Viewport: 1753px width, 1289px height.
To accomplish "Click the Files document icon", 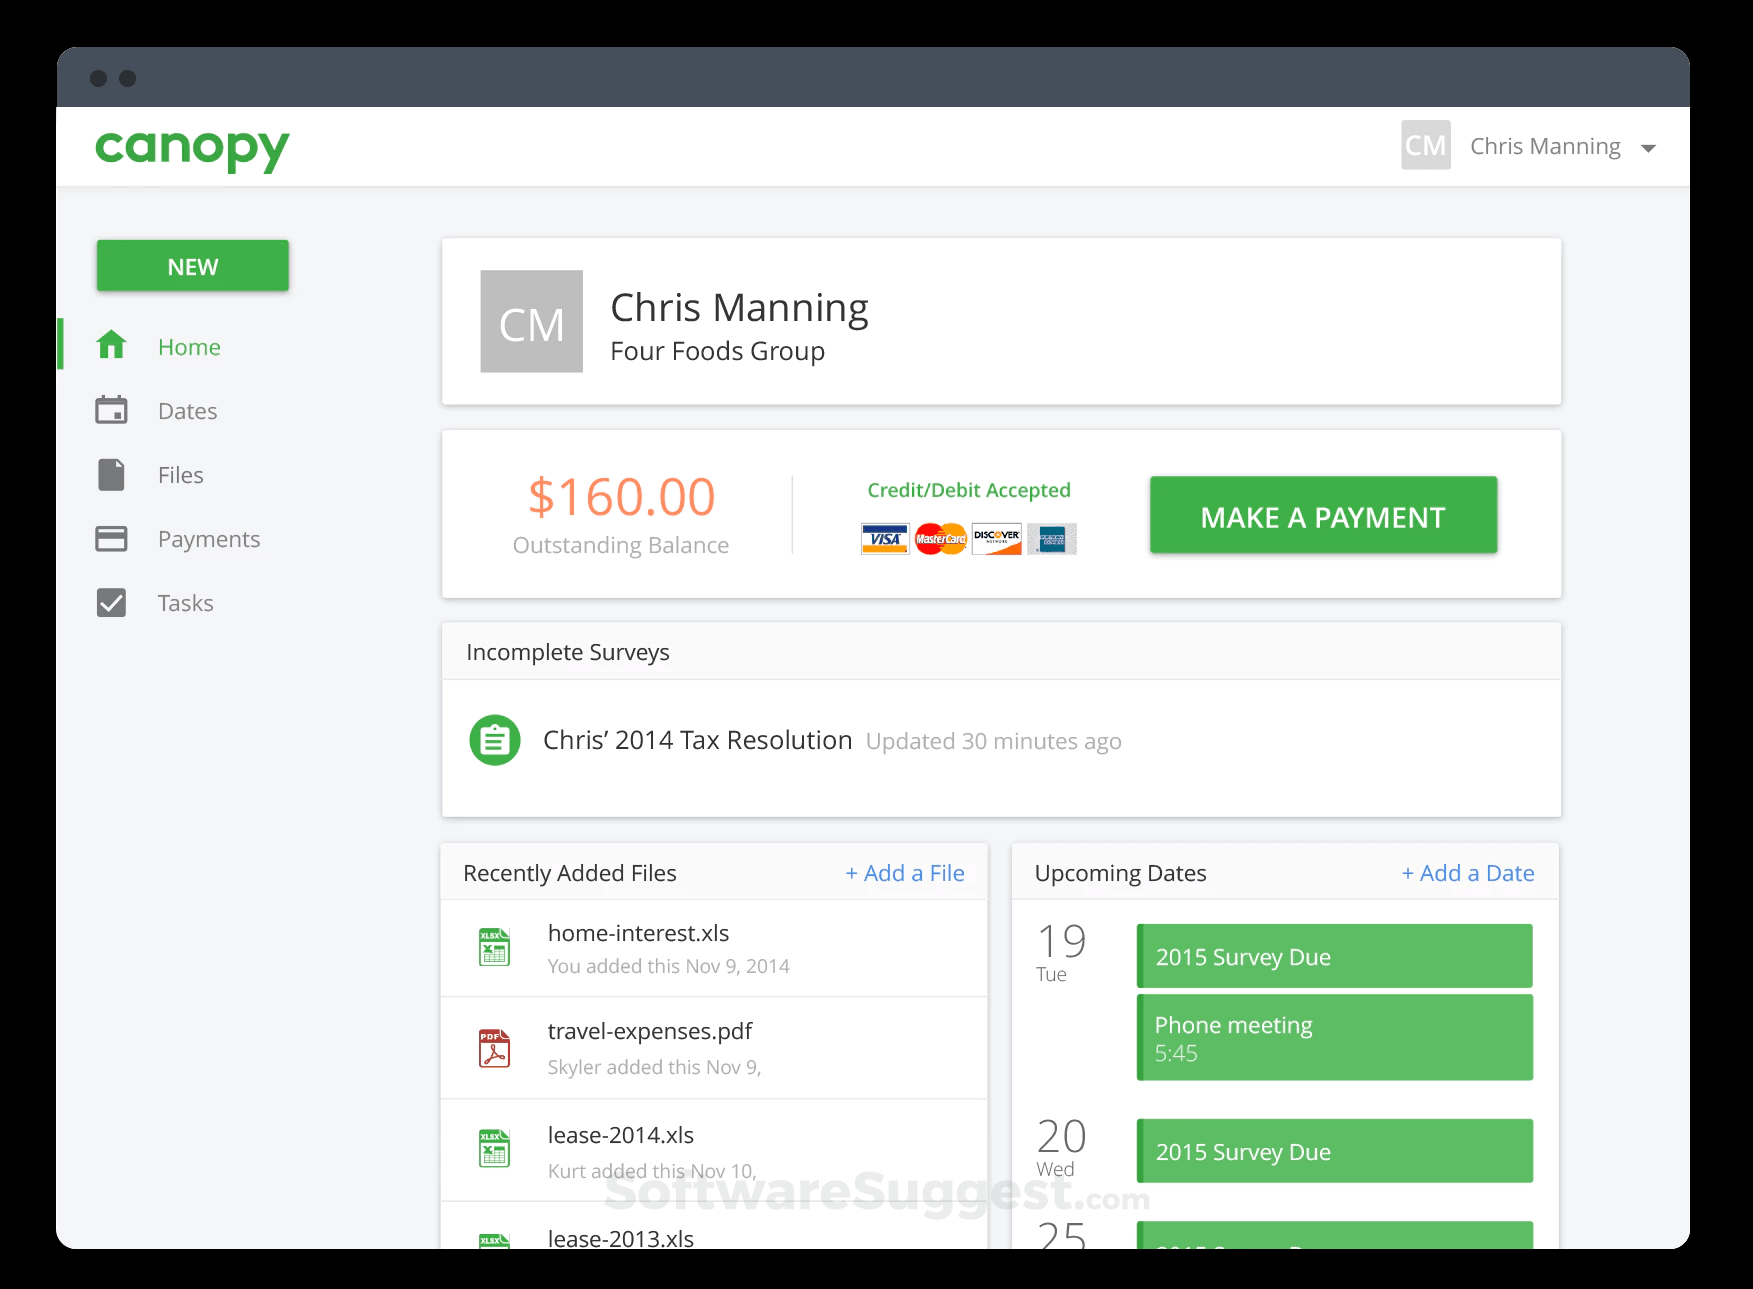I will [111, 474].
